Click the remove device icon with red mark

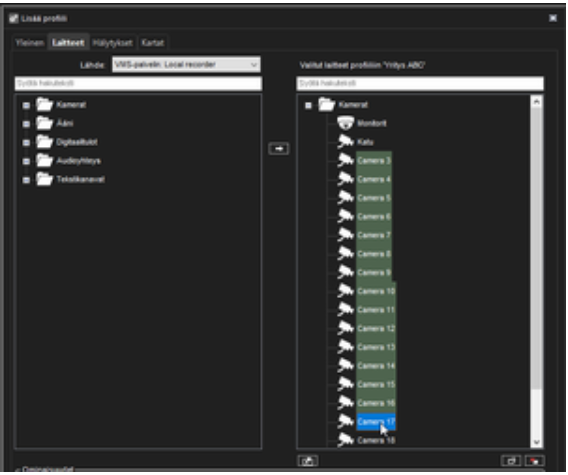click(535, 461)
